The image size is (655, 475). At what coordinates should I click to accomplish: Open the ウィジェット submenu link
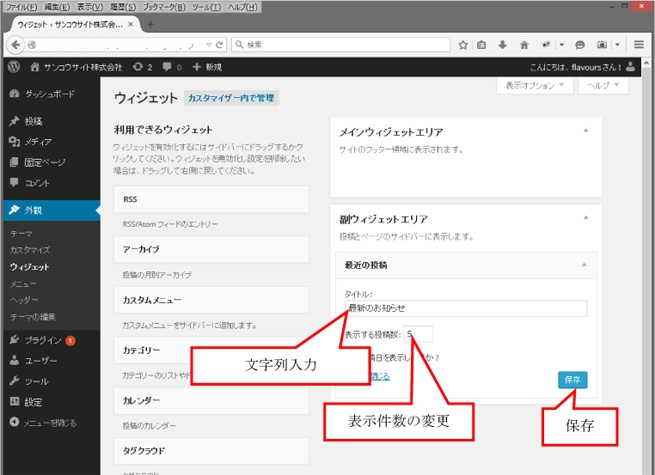30,267
